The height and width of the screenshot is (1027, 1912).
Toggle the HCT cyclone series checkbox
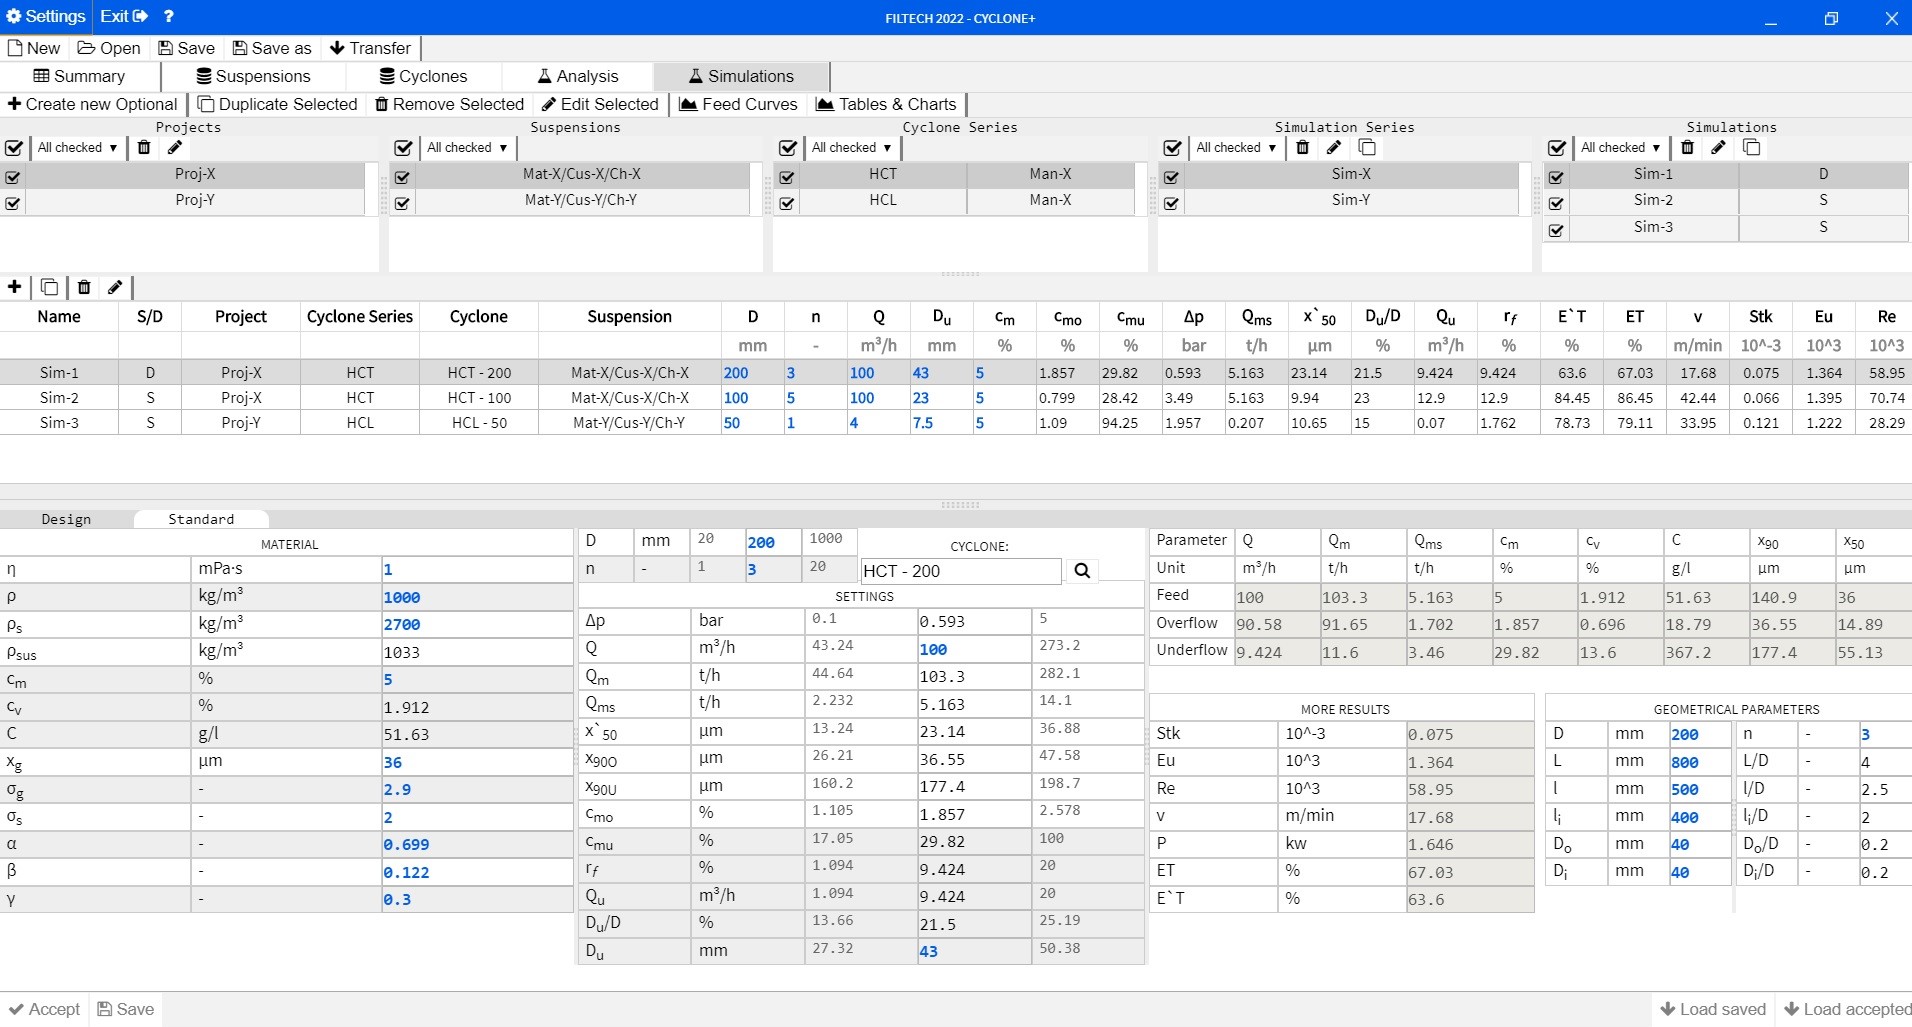point(787,177)
